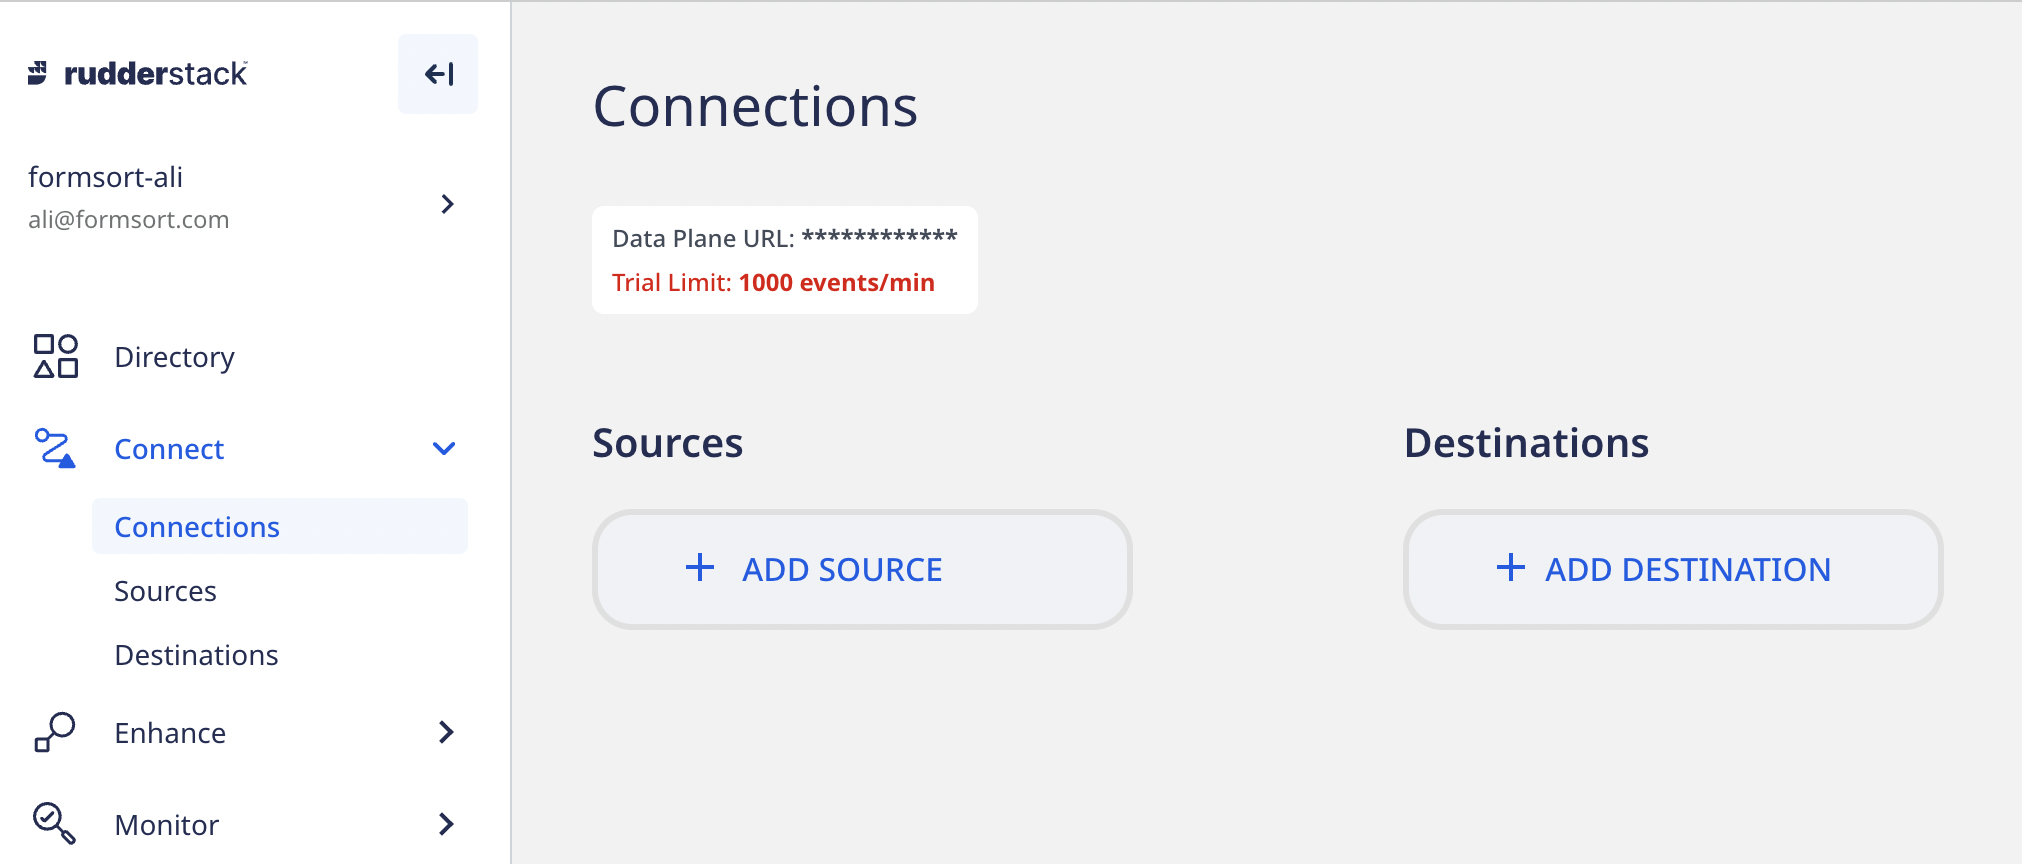Collapse the sidebar with the arrow icon
Screen dimensions: 2022x864
pos(438,74)
